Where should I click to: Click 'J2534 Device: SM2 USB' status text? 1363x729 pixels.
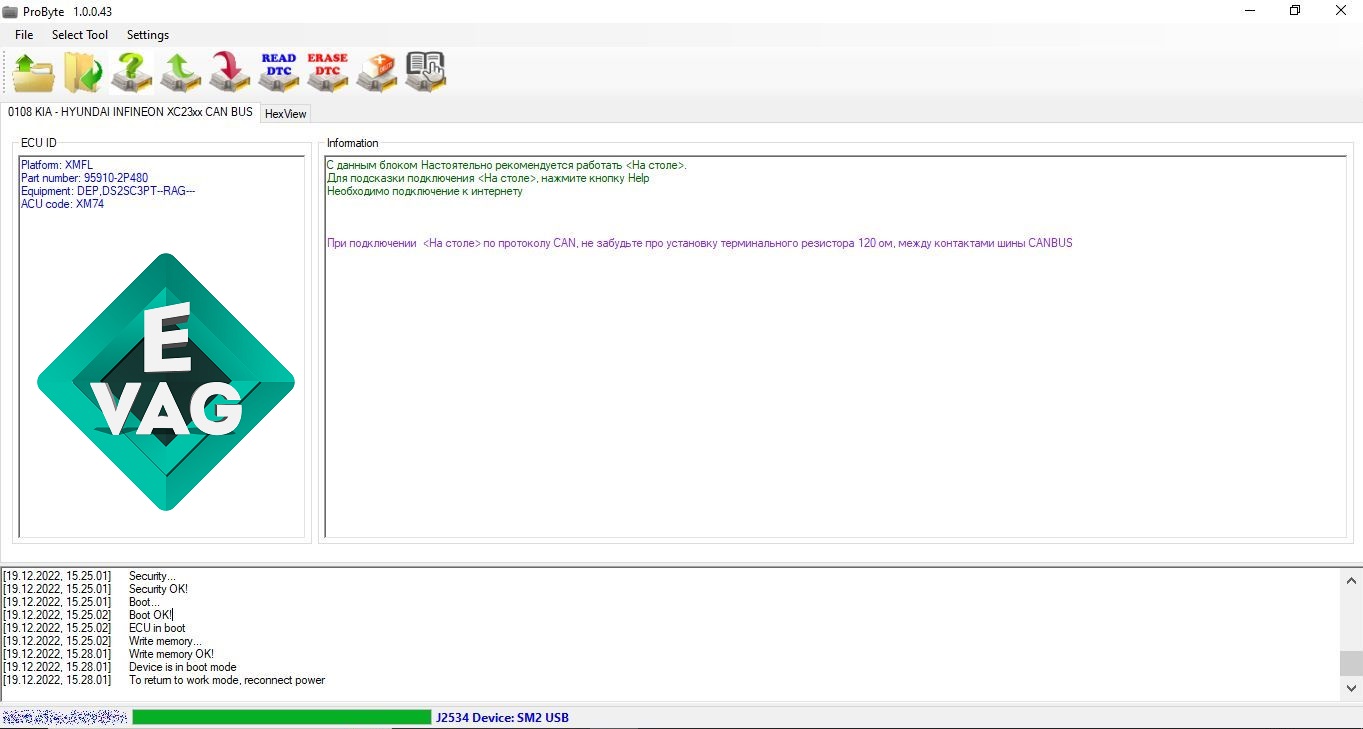(502, 717)
